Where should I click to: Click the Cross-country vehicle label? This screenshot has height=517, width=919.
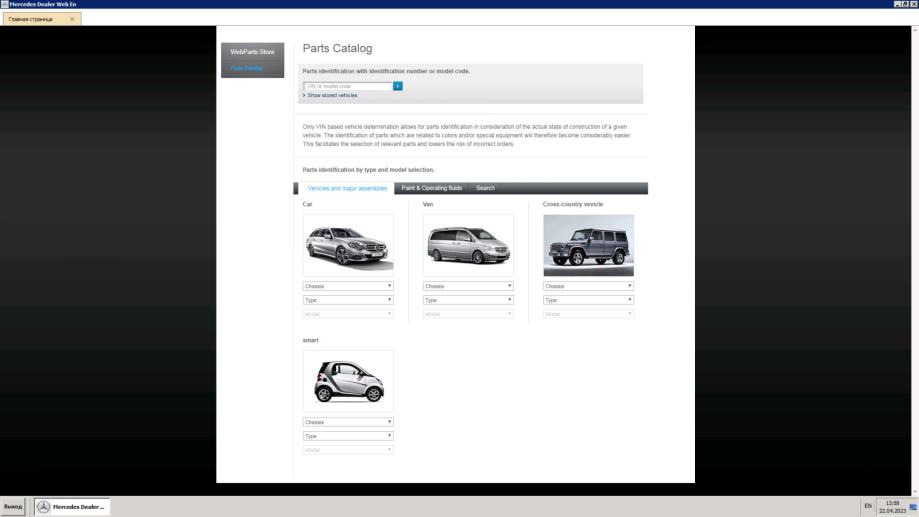pyautogui.click(x=573, y=205)
